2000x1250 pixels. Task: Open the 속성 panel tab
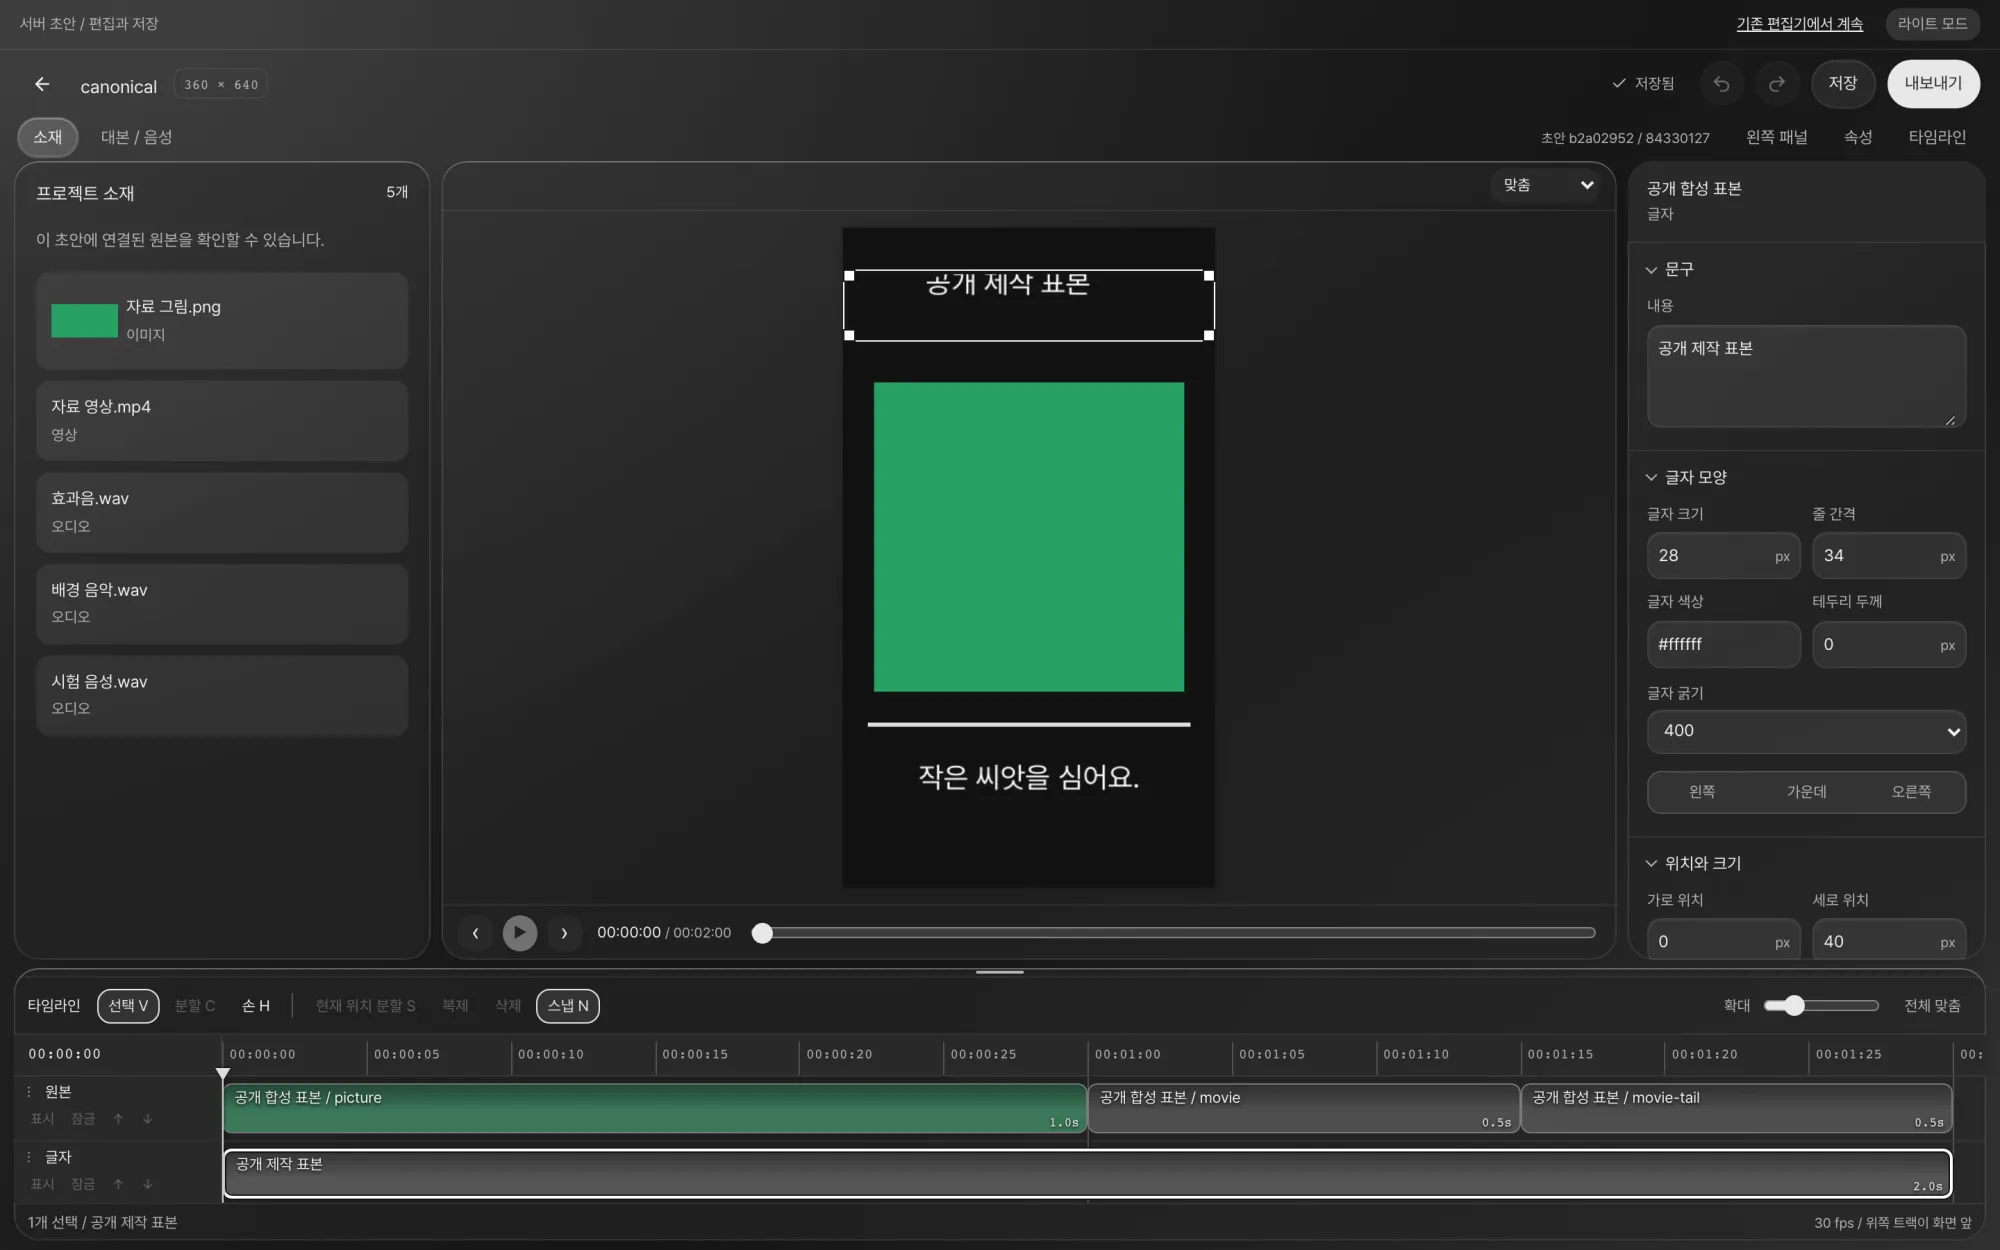tap(1858, 138)
